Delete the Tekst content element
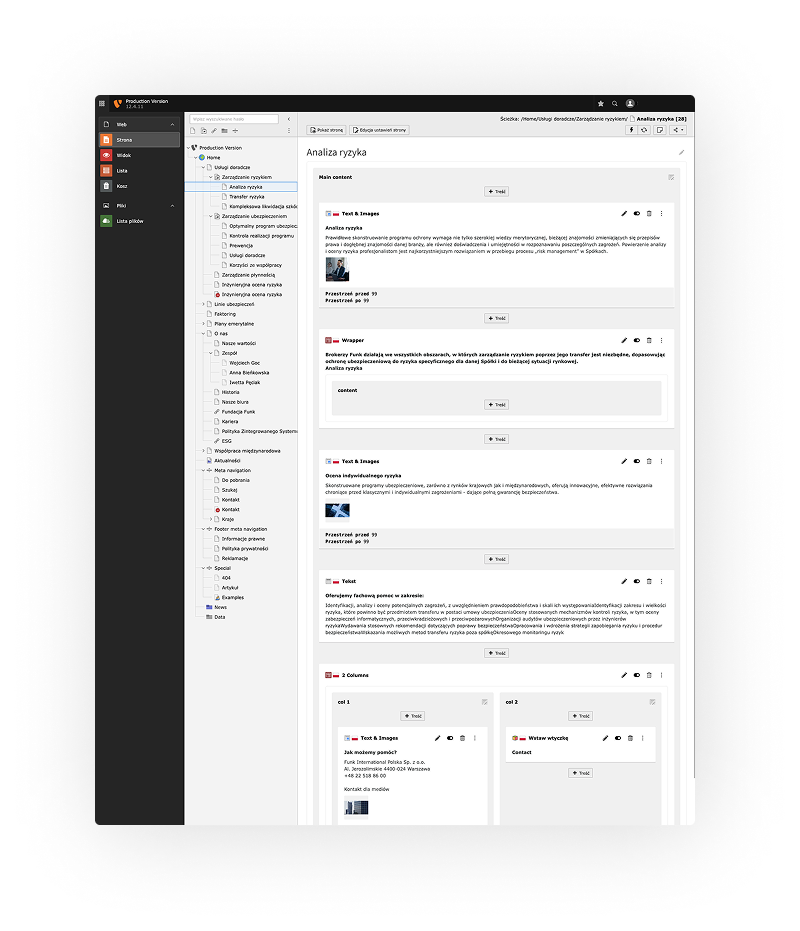 point(649,581)
